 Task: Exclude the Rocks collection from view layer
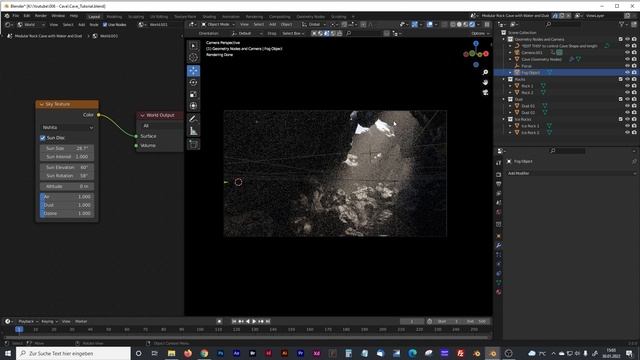621,79
